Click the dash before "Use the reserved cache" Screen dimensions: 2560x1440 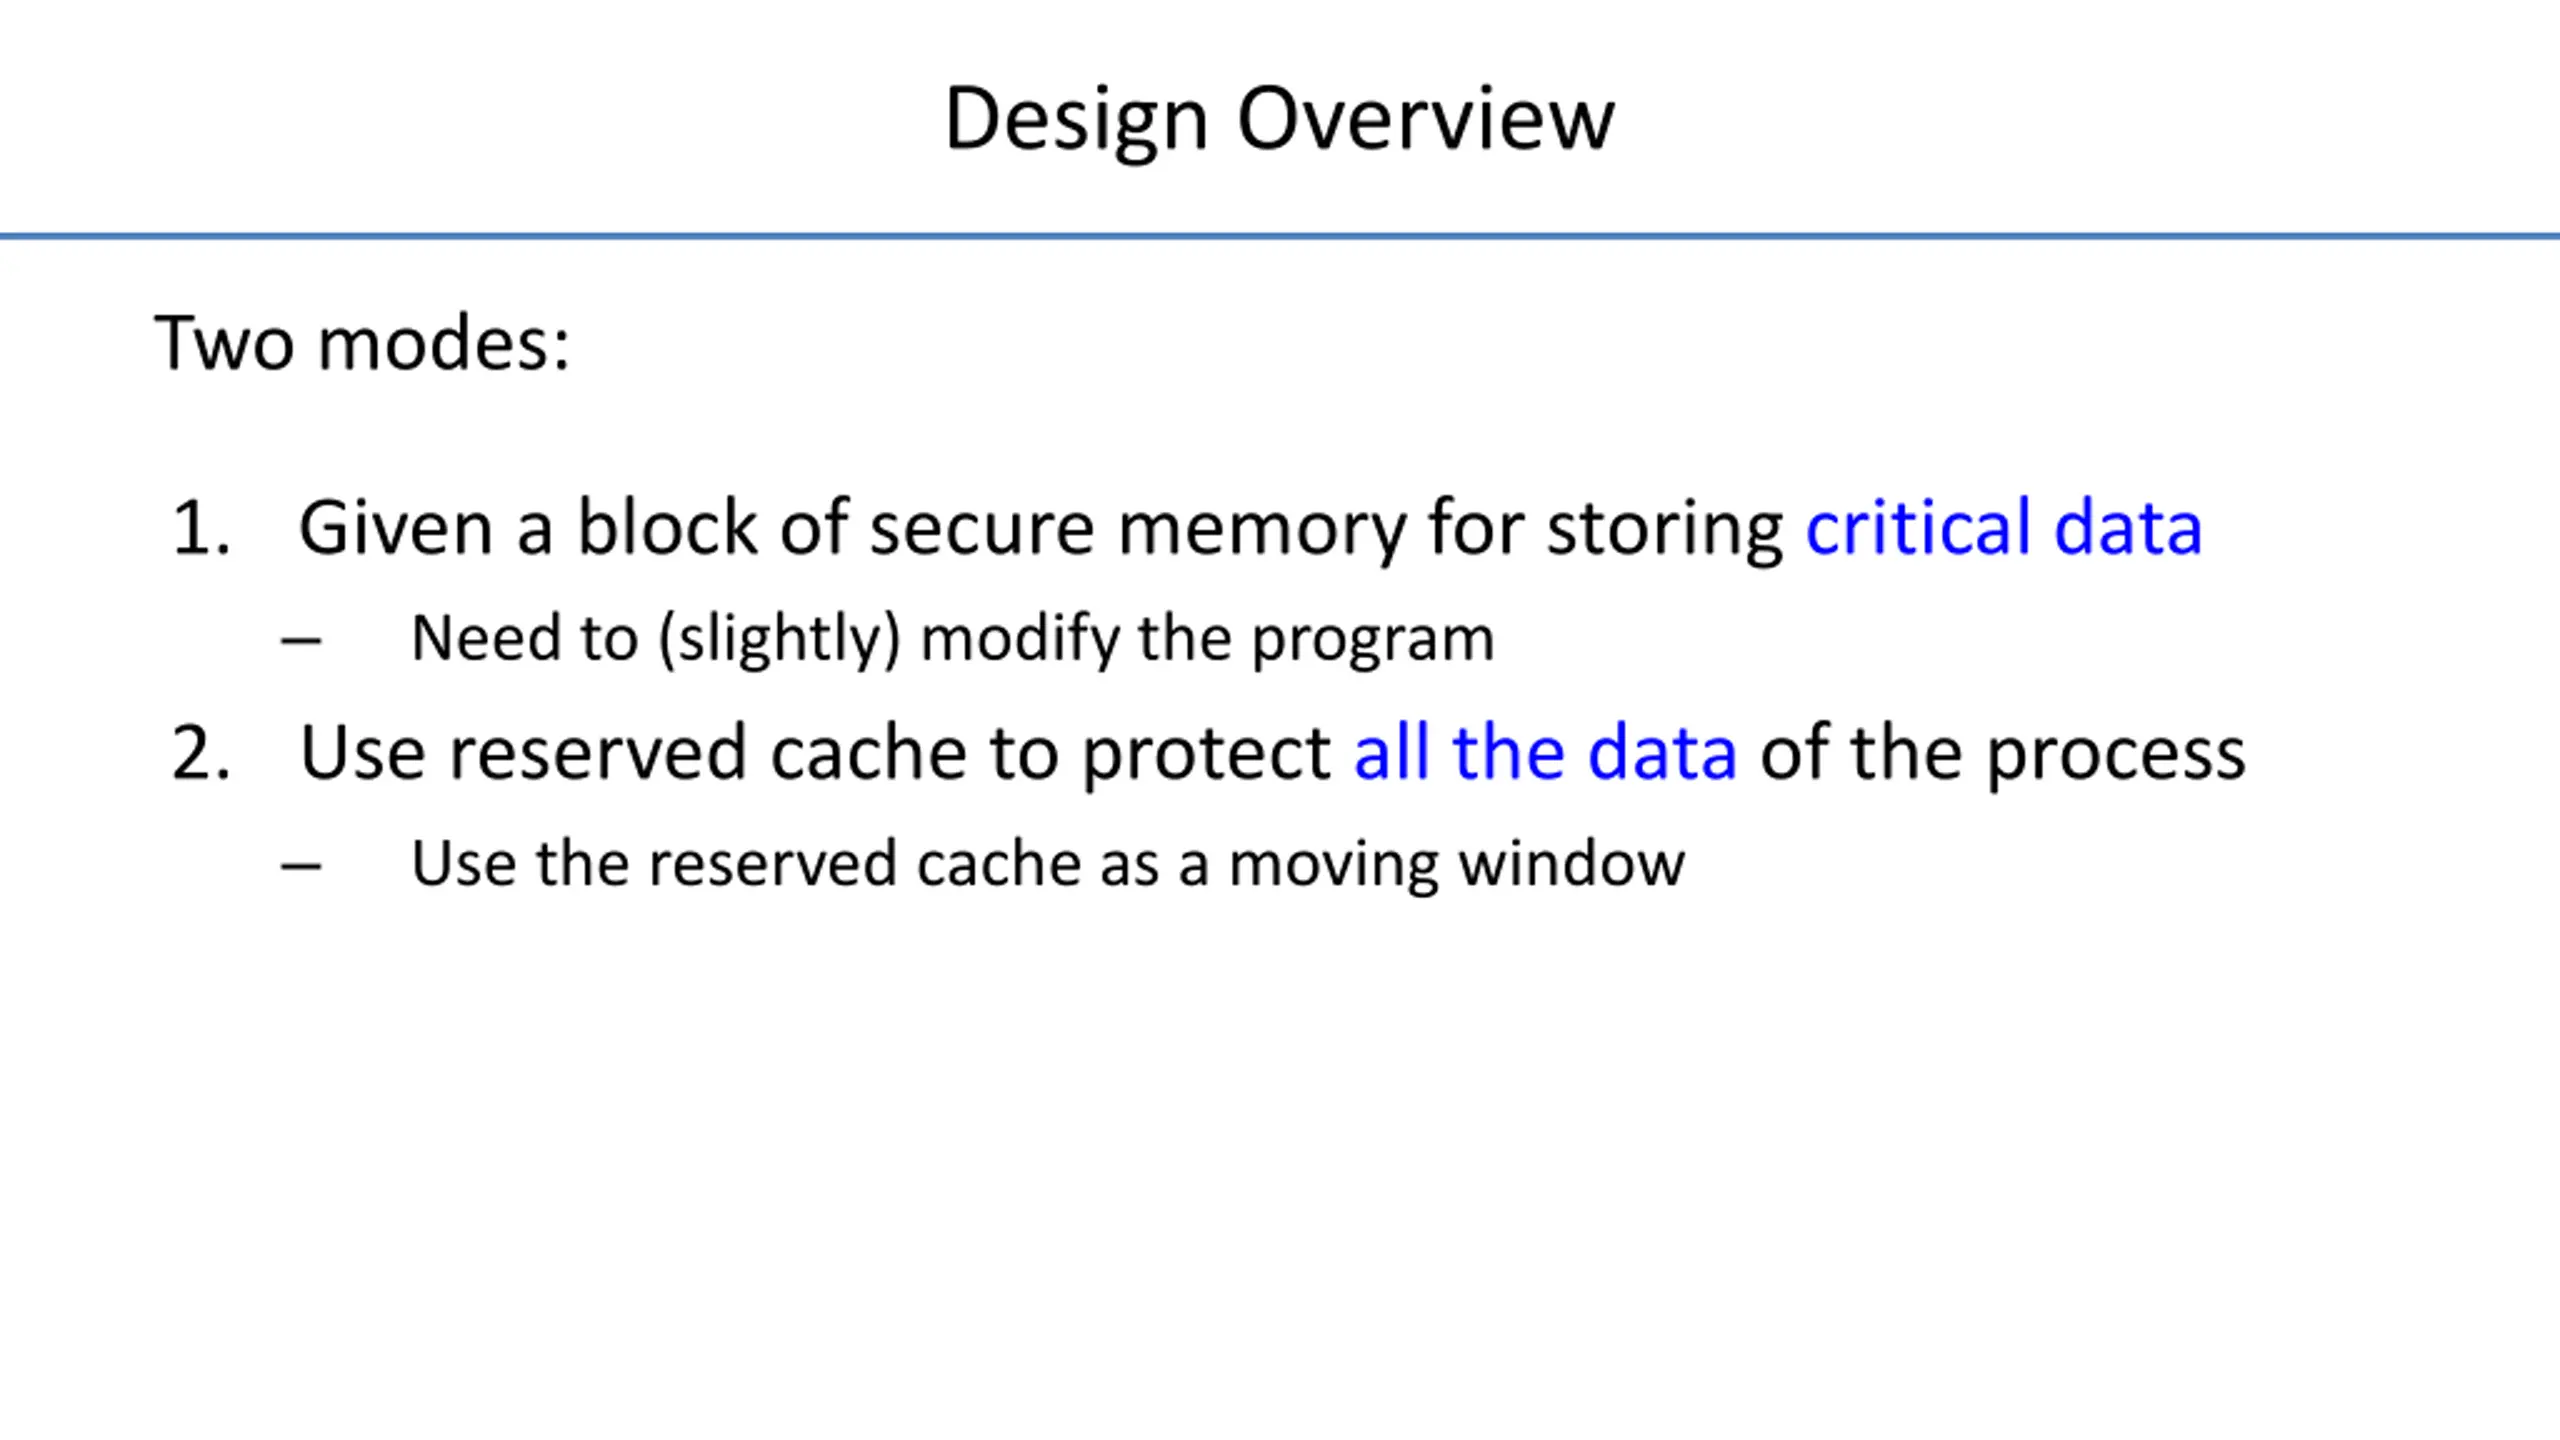(301, 865)
